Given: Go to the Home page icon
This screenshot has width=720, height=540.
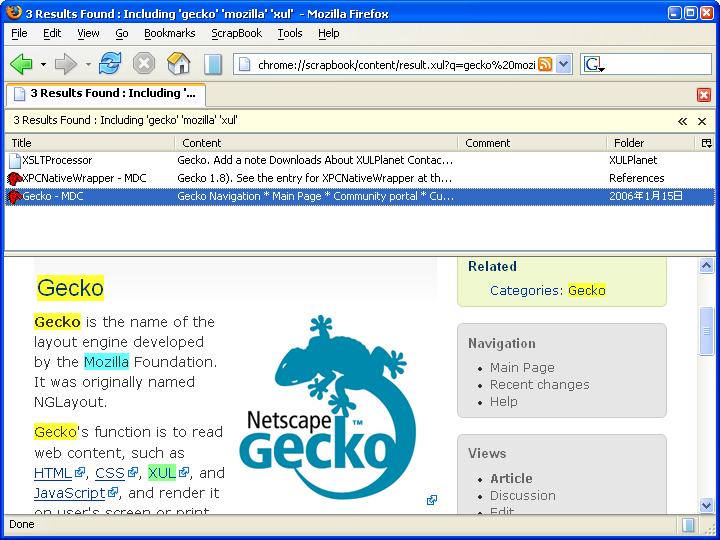Looking at the screenshot, I should point(178,63).
